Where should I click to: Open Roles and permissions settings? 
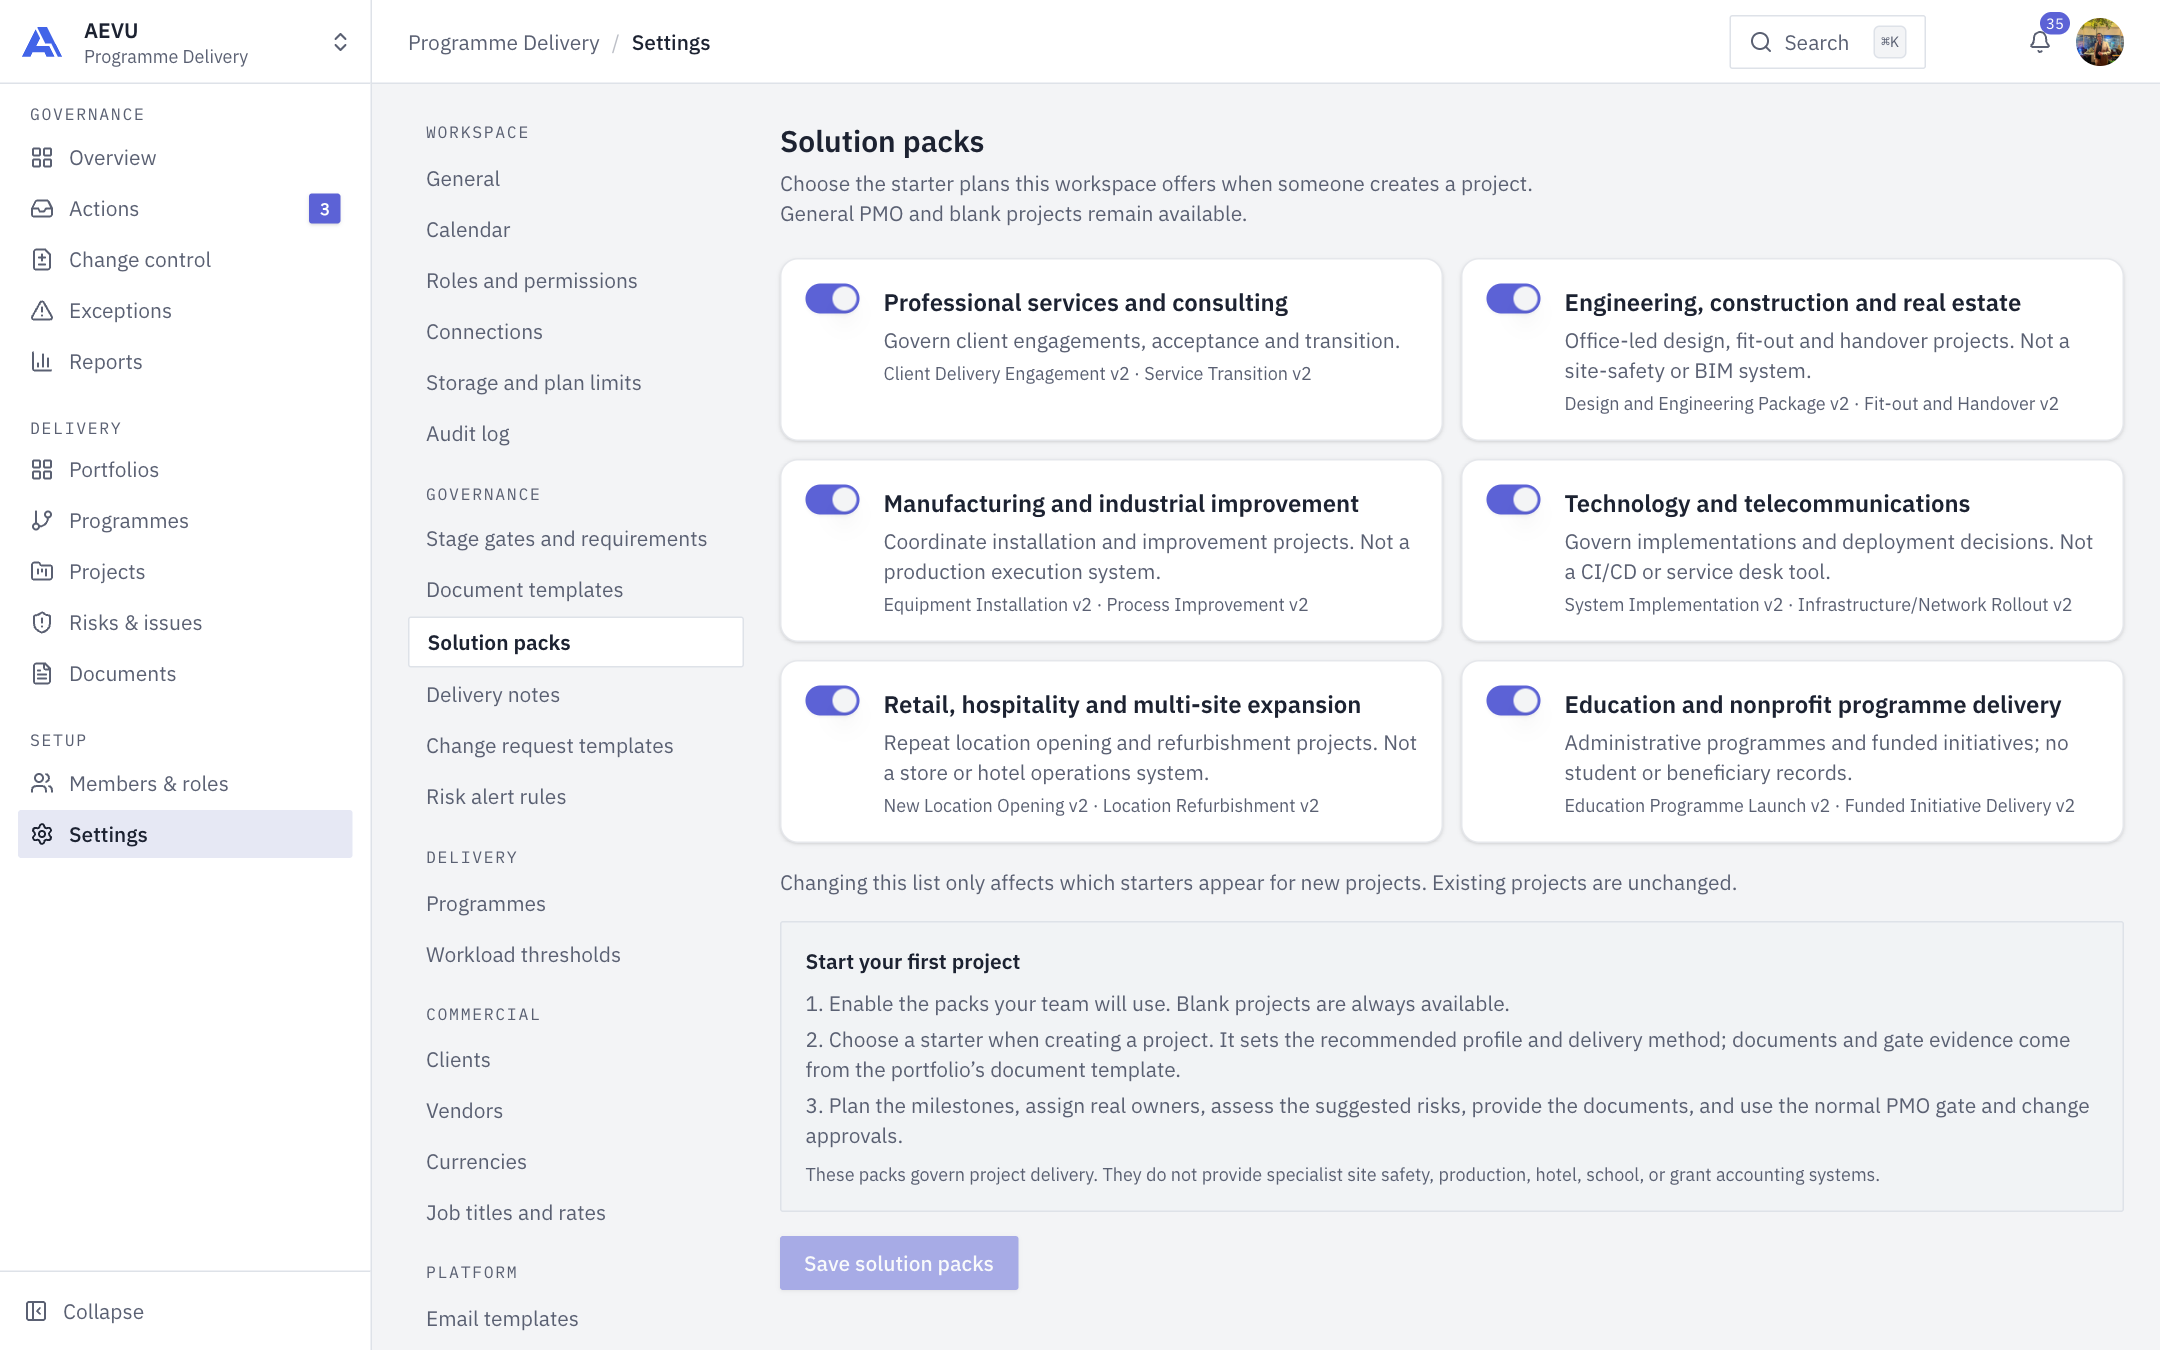(532, 281)
